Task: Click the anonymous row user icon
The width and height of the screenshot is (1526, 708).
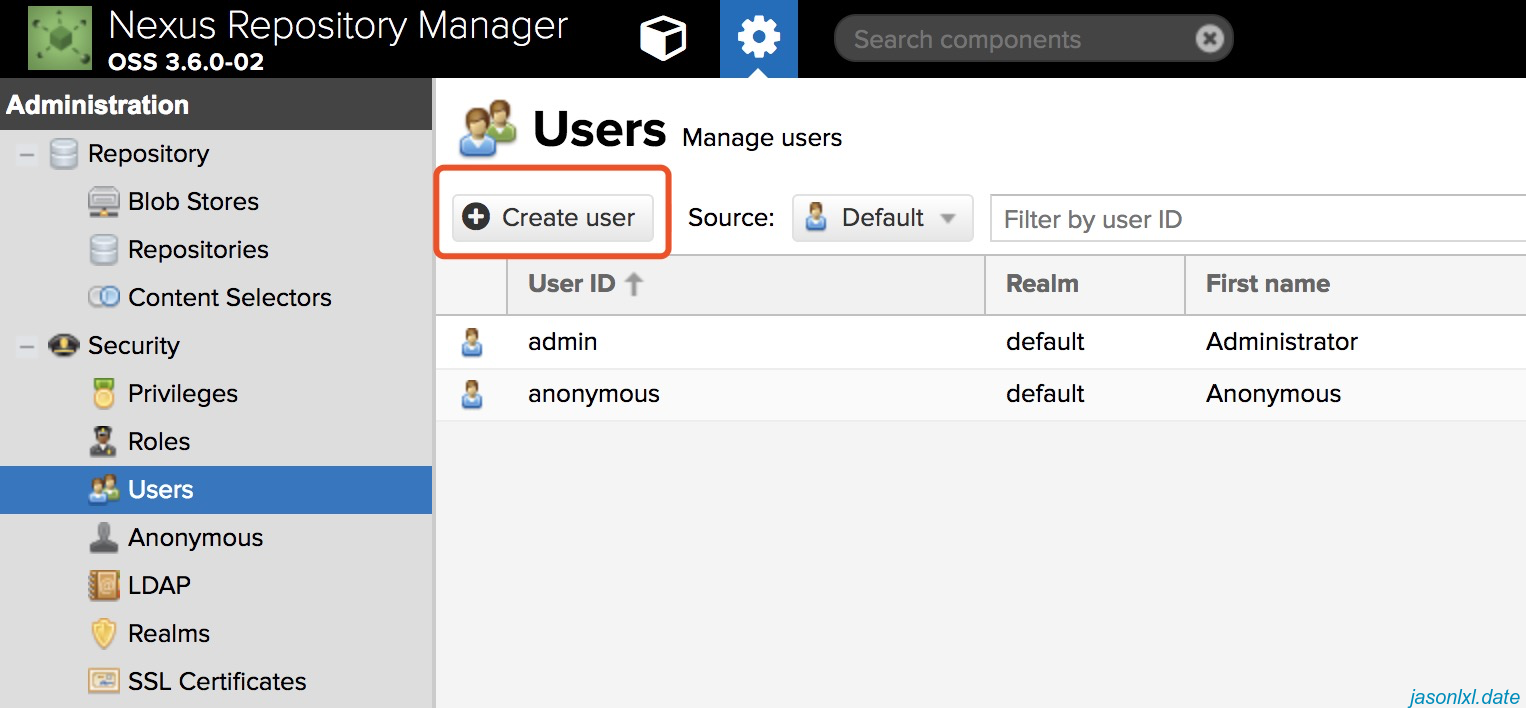Action: (x=472, y=394)
